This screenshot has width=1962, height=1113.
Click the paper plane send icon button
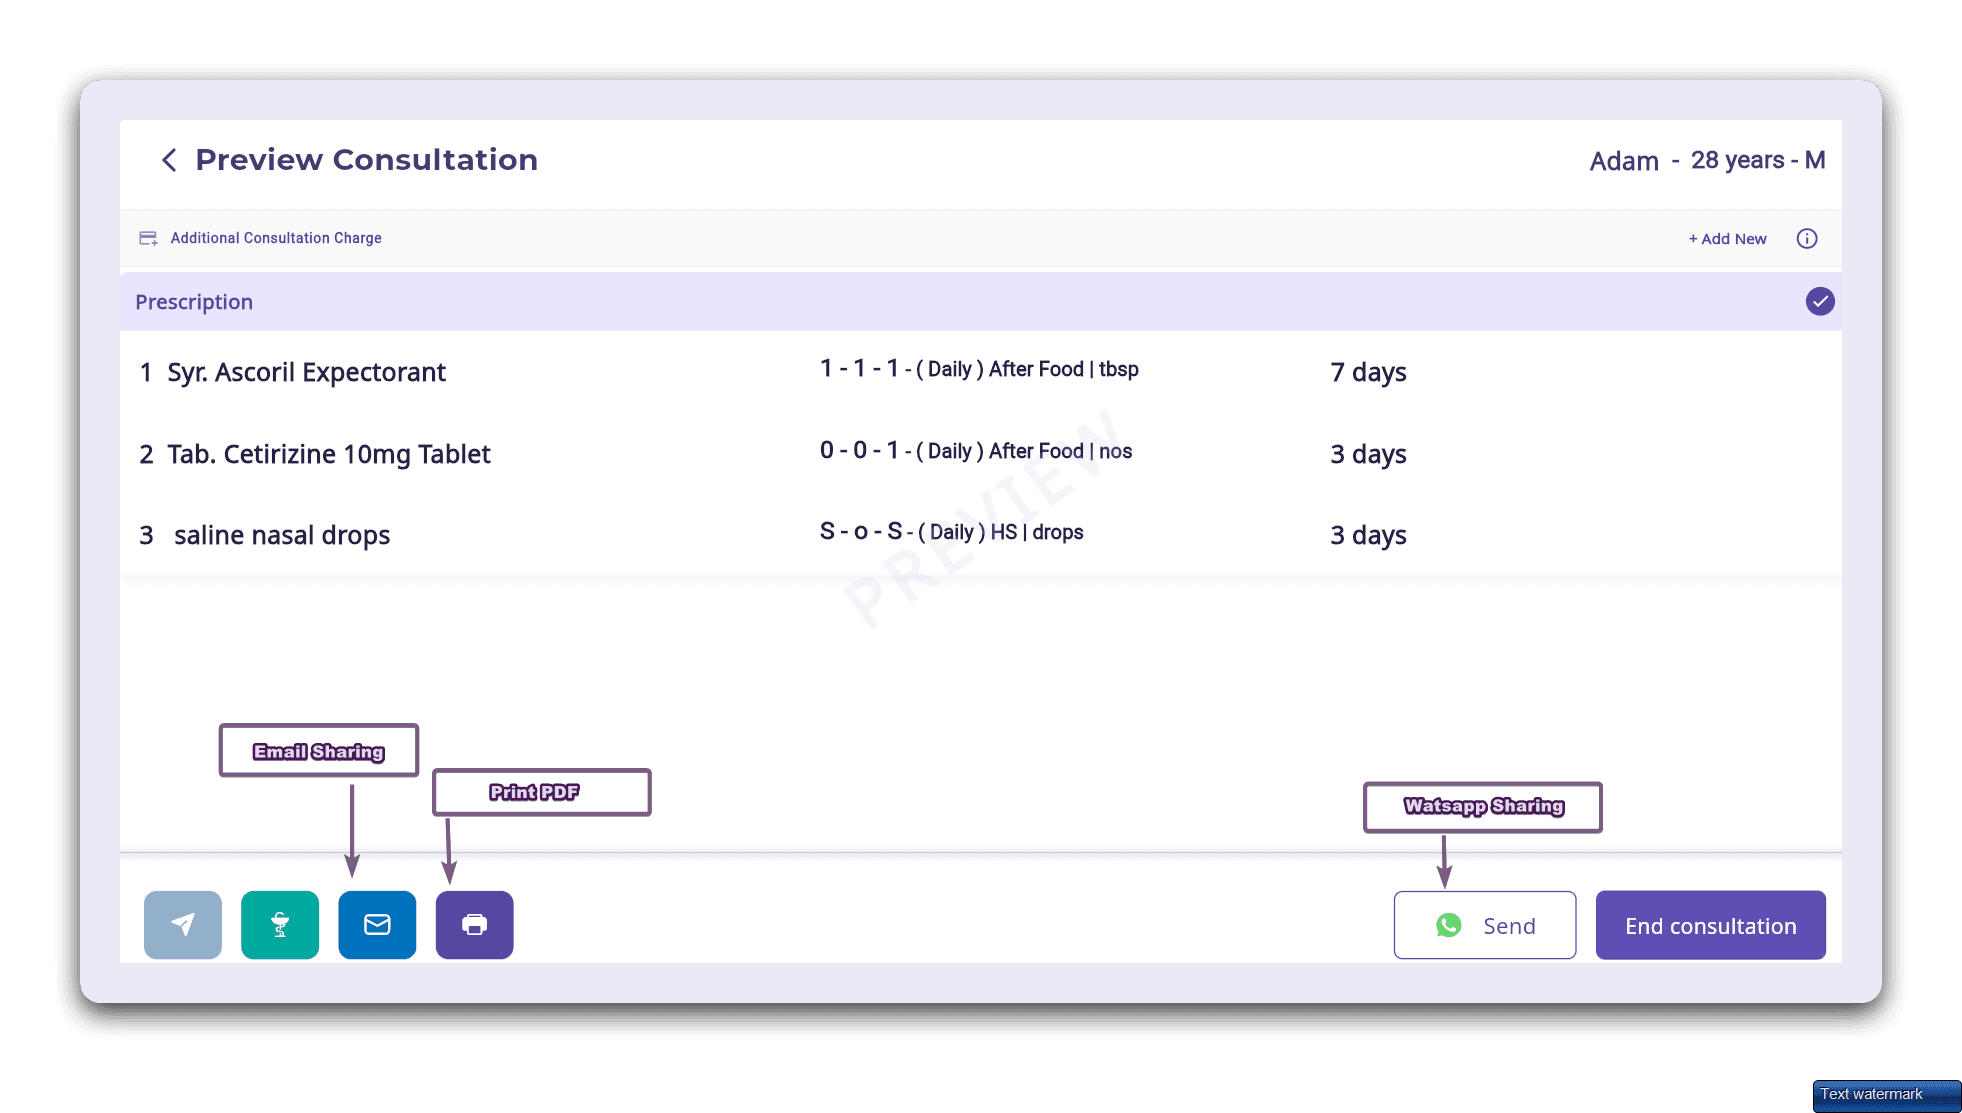point(183,925)
